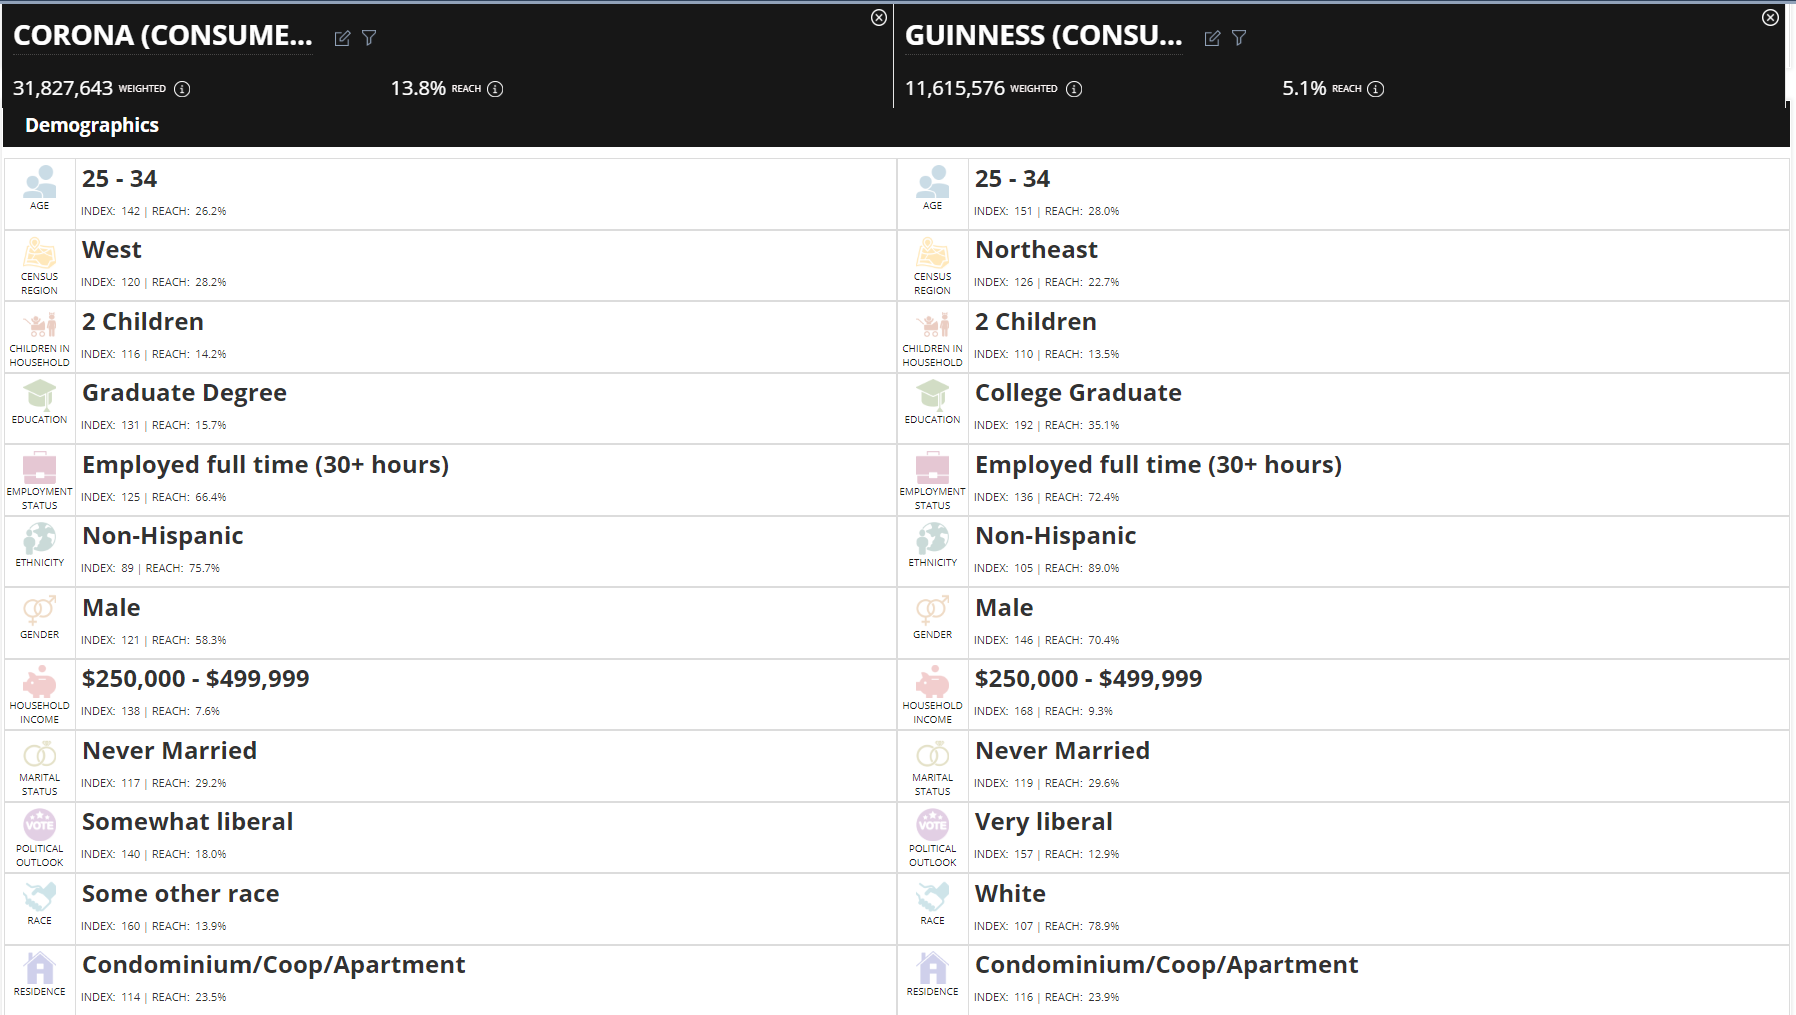Open the Demographics tab
Viewport: 1796px width, 1015px height.
point(92,125)
